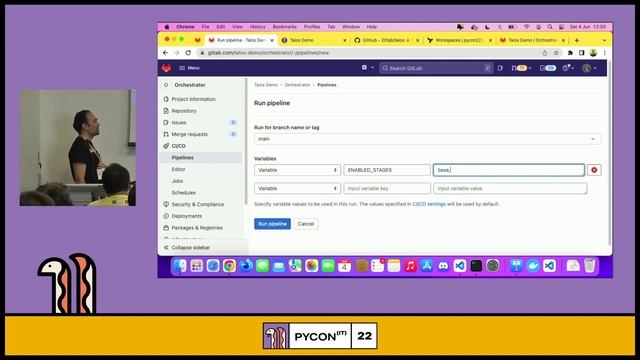The image size is (640, 360).
Task: Open Issues in the sidebar
Action: tap(179, 122)
